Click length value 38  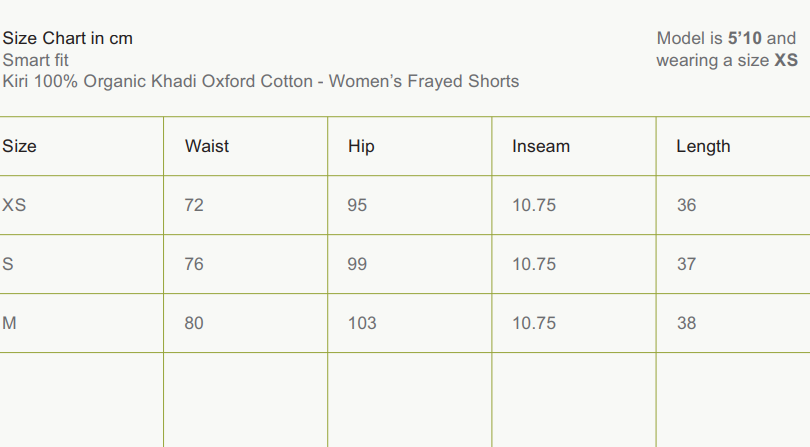pos(686,323)
